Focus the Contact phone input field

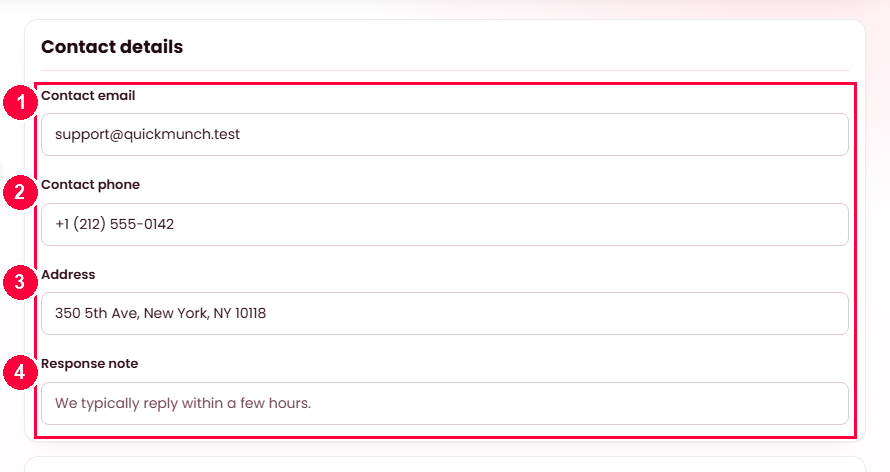[x=445, y=224]
